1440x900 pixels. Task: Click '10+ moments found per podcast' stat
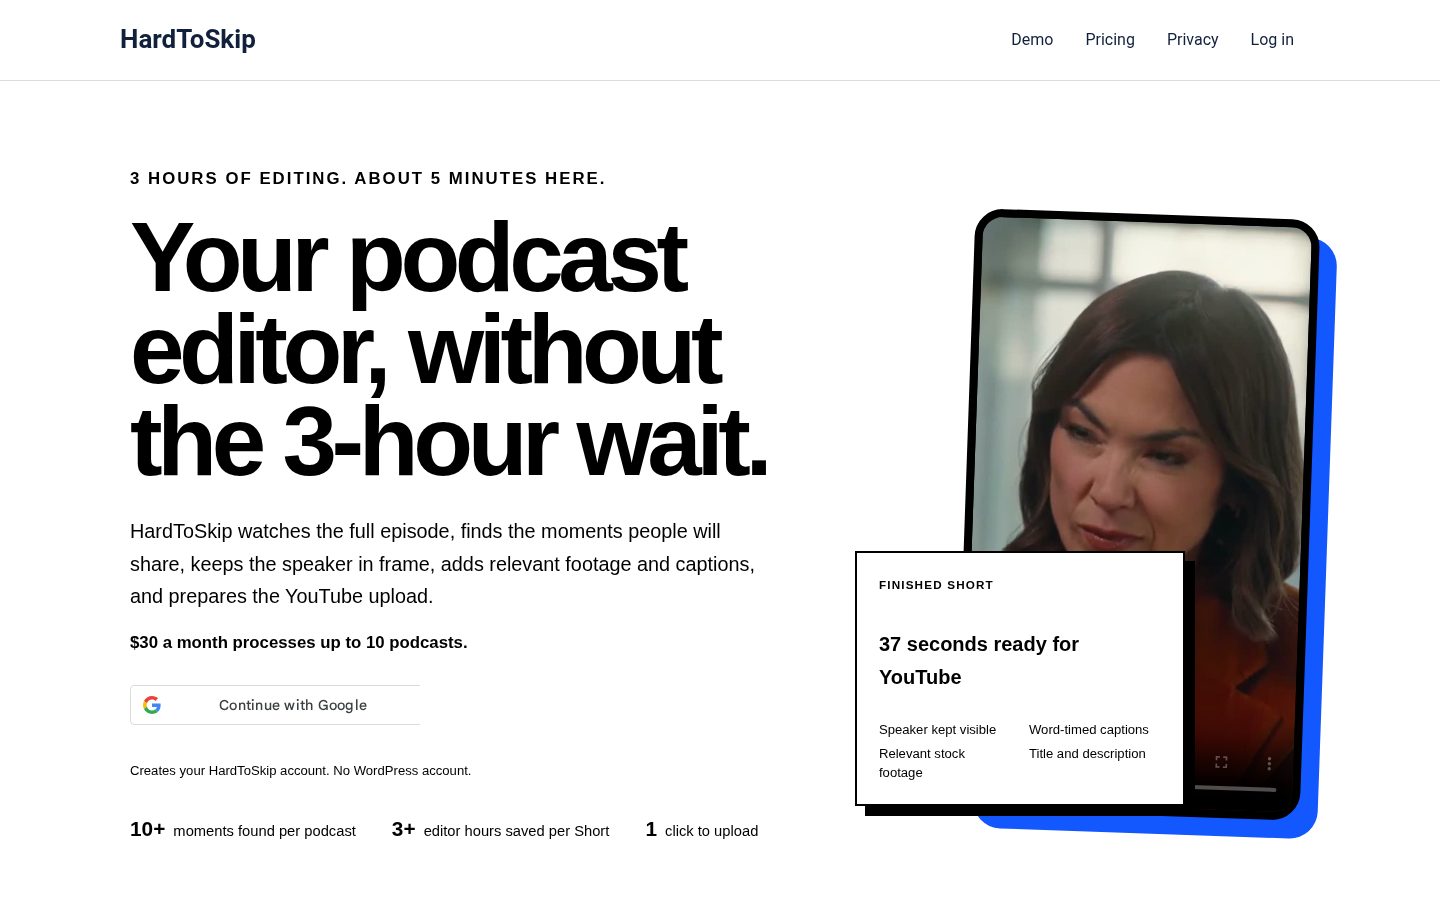point(243,830)
